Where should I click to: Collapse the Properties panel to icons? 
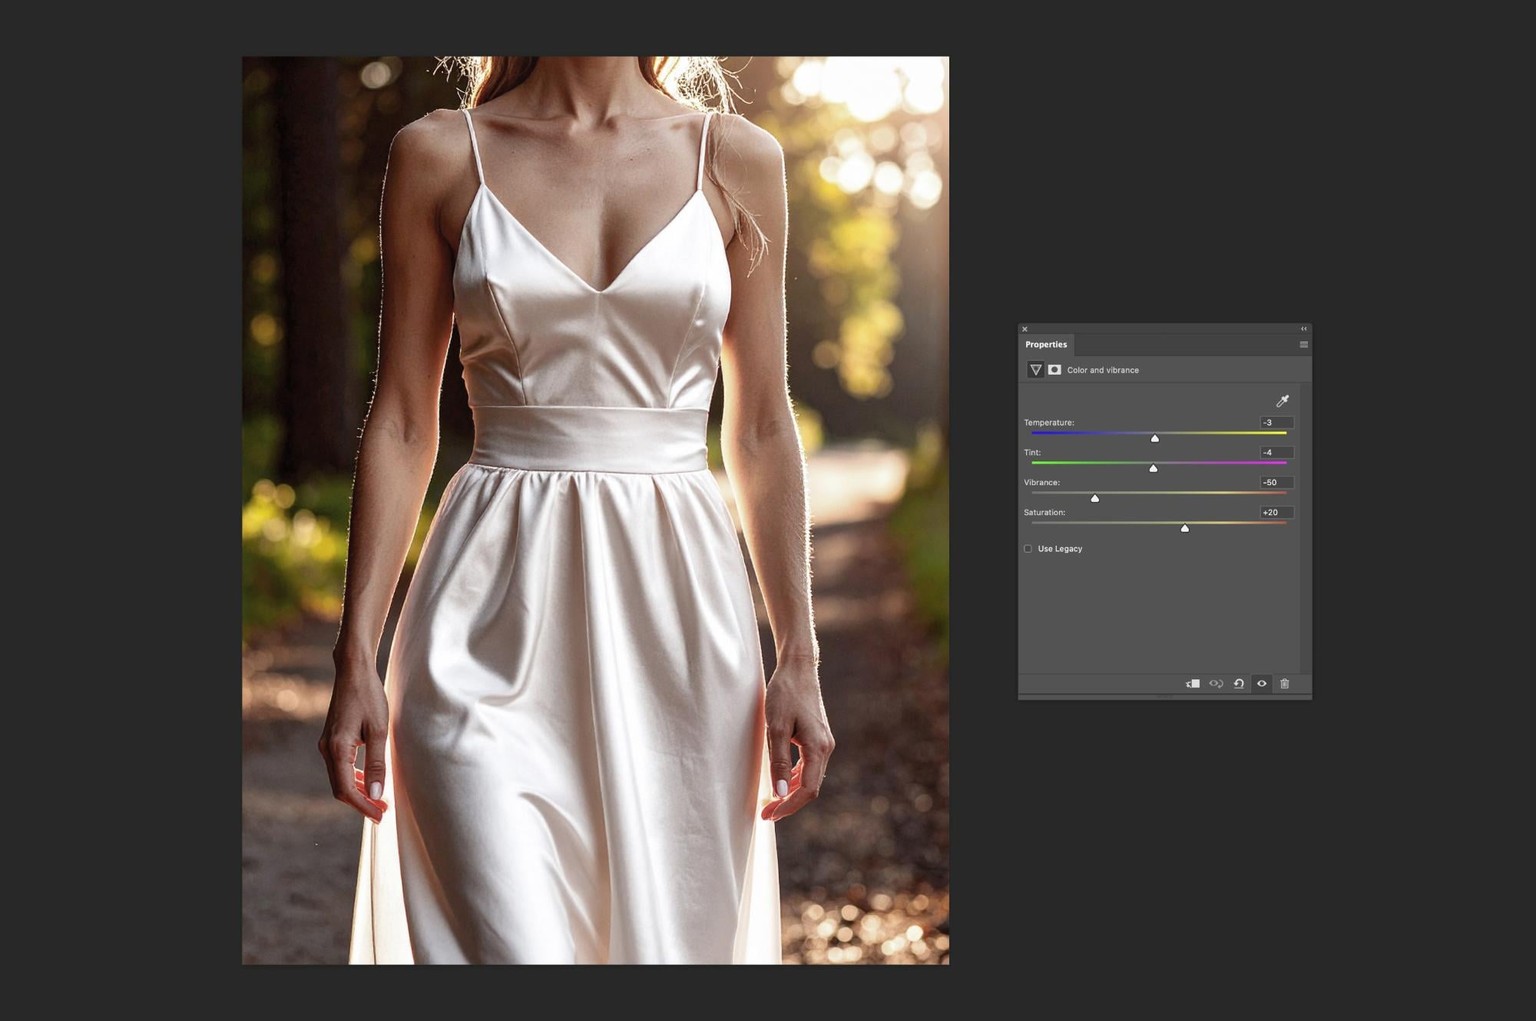pos(1304,329)
